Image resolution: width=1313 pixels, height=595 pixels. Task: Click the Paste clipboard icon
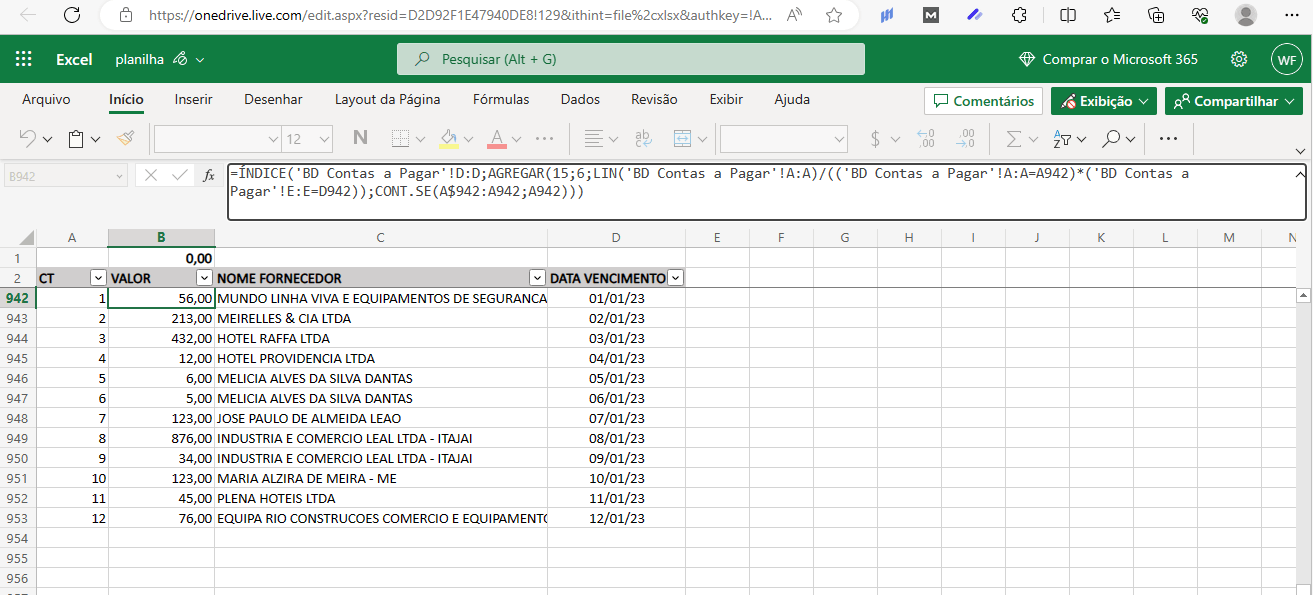[76, 138]
